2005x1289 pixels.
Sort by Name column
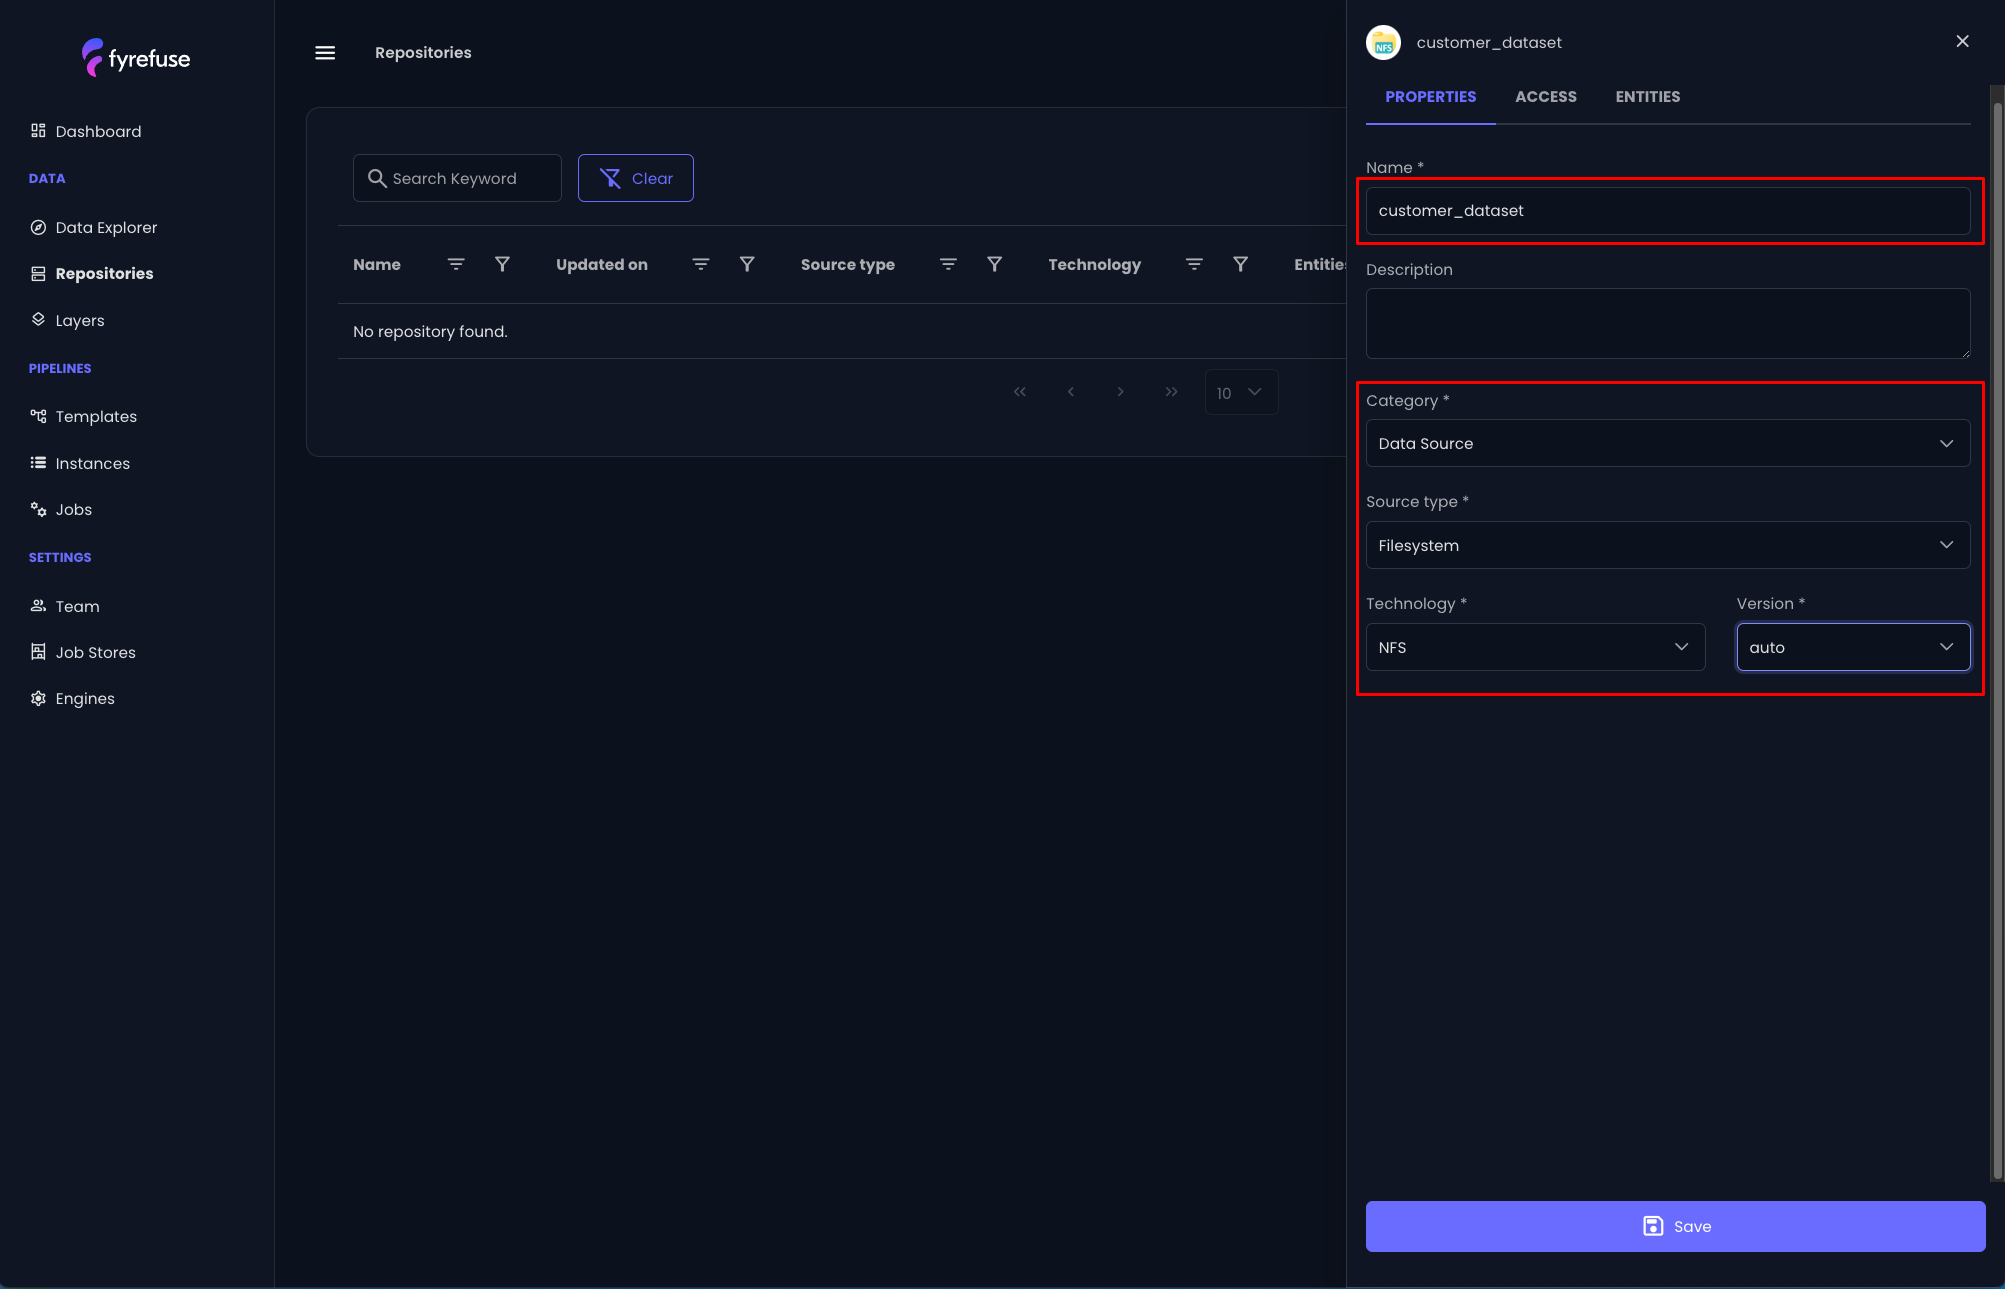coord(456,264)
